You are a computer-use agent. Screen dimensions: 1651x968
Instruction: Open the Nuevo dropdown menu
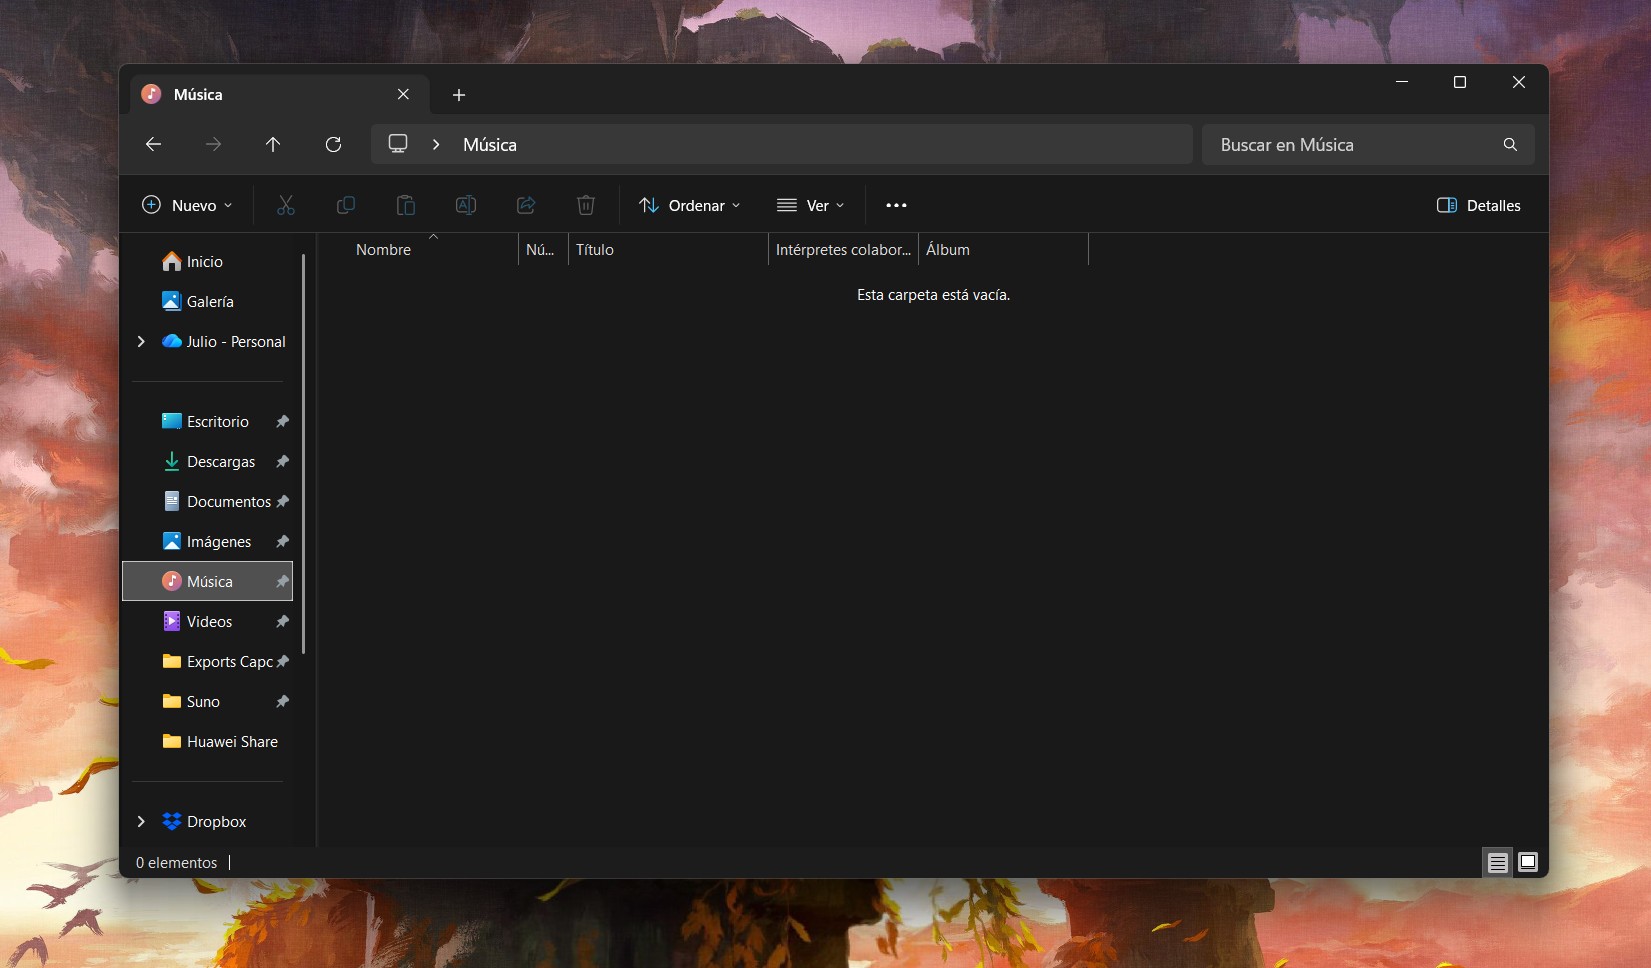tap(187, 205)
